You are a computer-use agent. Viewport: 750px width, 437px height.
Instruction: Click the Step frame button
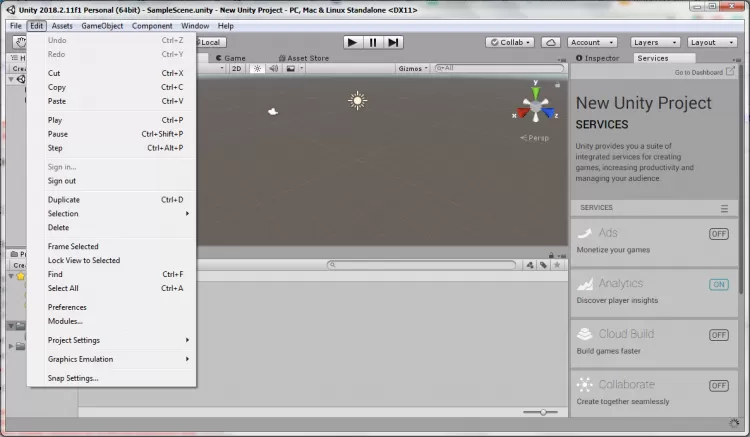pos(393,43)
